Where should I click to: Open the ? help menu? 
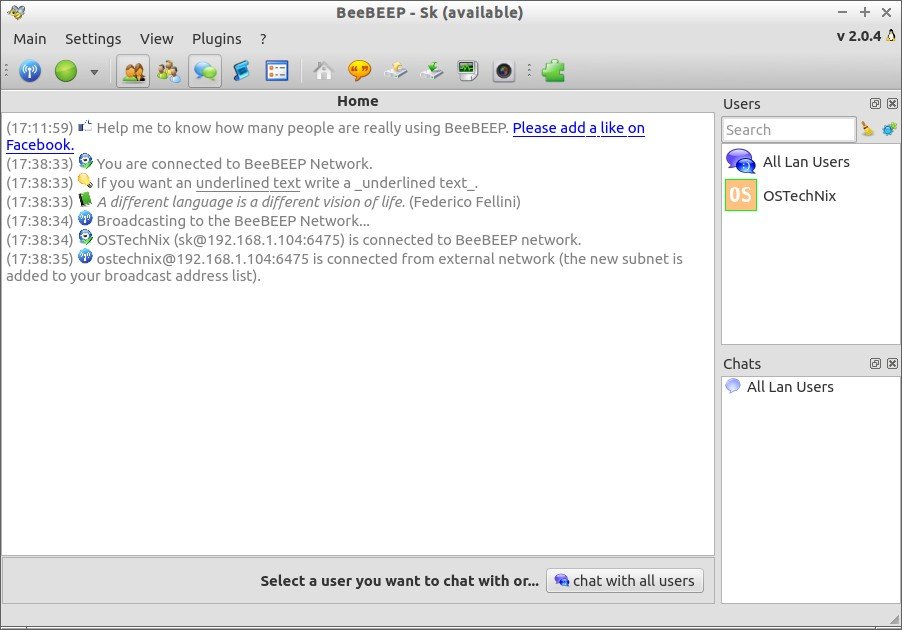pos(263,39)
